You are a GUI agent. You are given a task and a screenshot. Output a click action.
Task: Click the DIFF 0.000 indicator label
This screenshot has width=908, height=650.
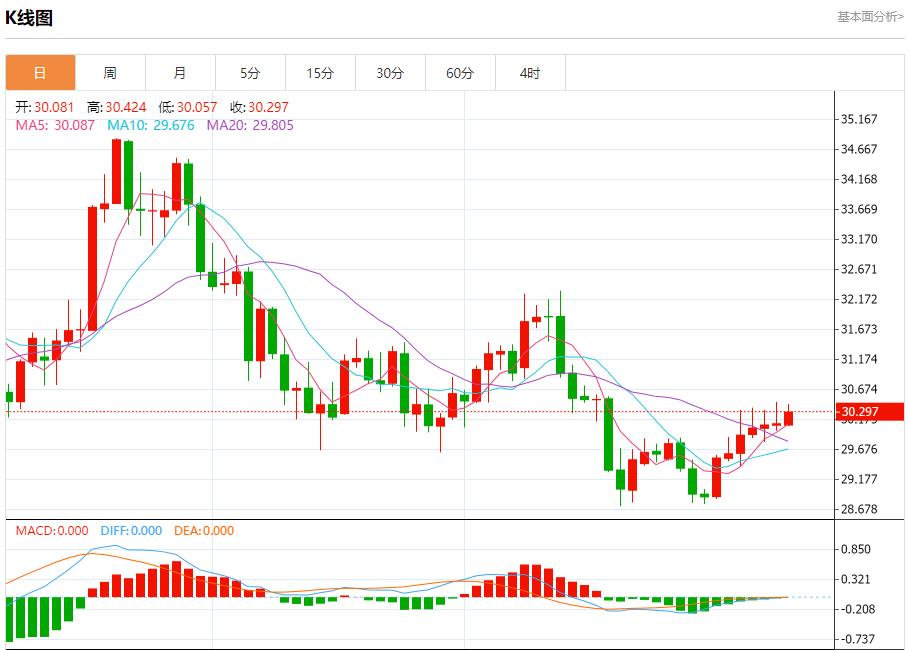(131, 531)
